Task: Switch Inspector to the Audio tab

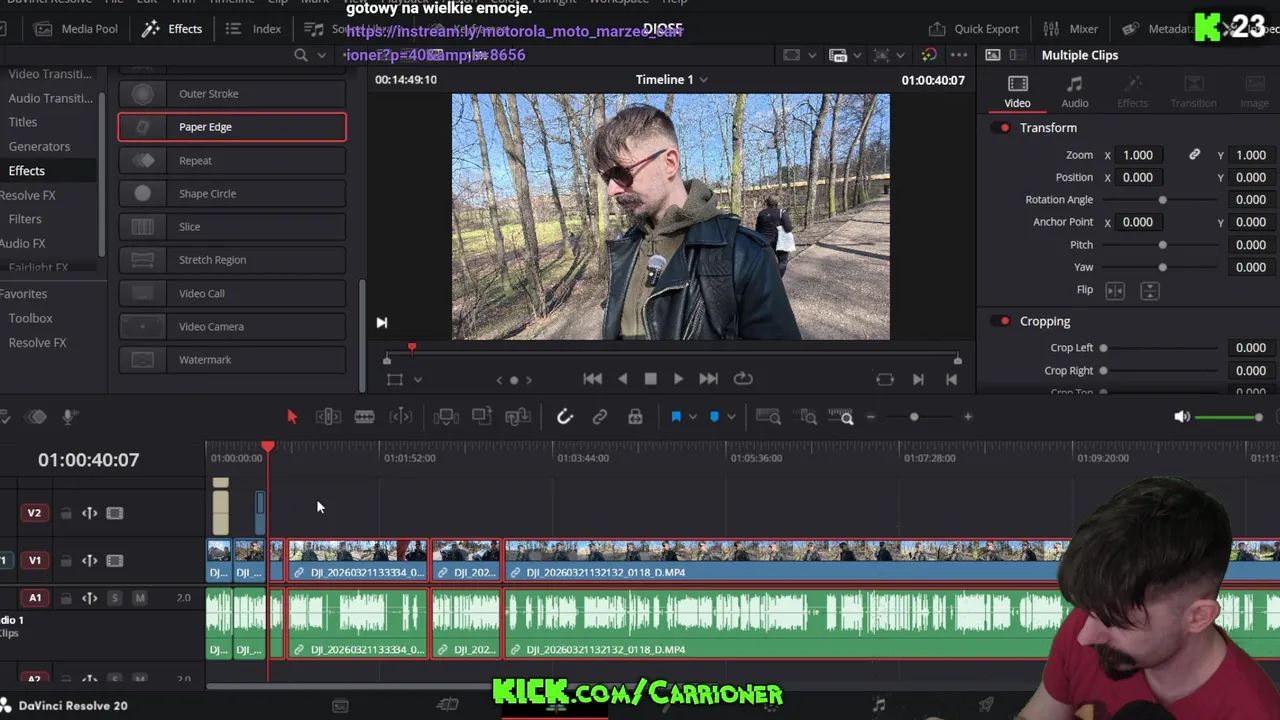Action: click(x=1075, y=91)
